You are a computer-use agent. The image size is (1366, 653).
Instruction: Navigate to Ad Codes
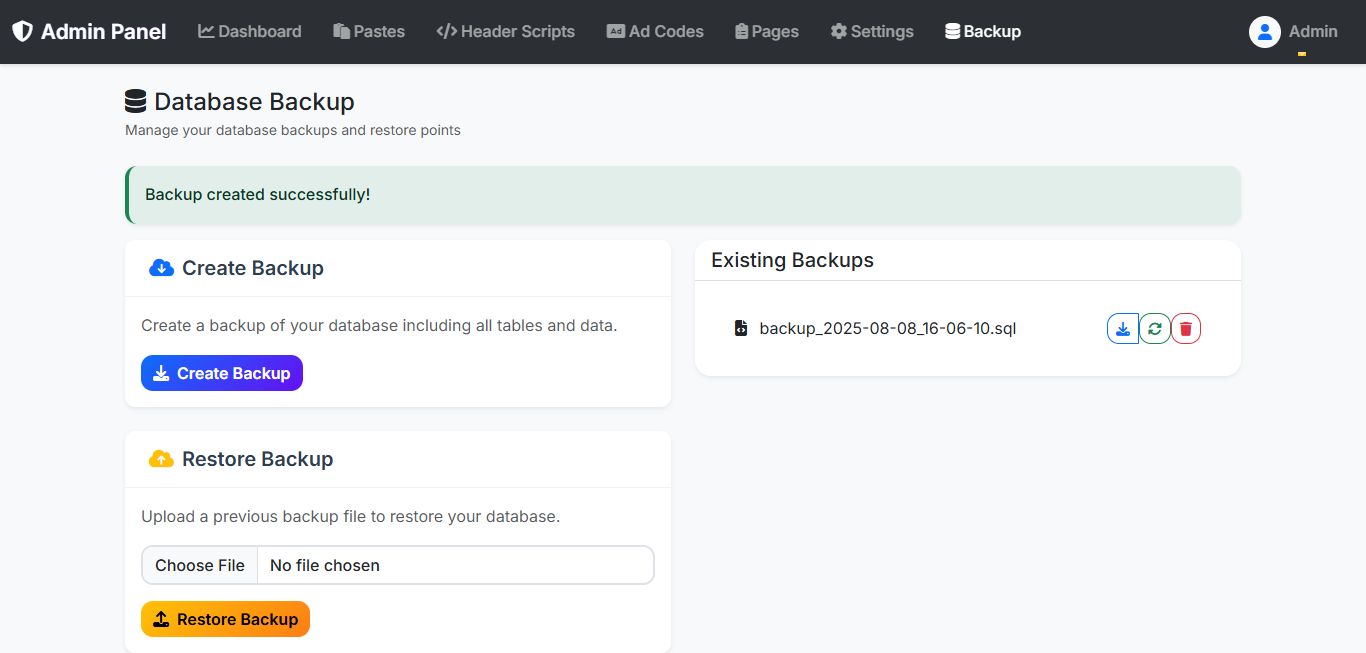[x=655, y=32]
